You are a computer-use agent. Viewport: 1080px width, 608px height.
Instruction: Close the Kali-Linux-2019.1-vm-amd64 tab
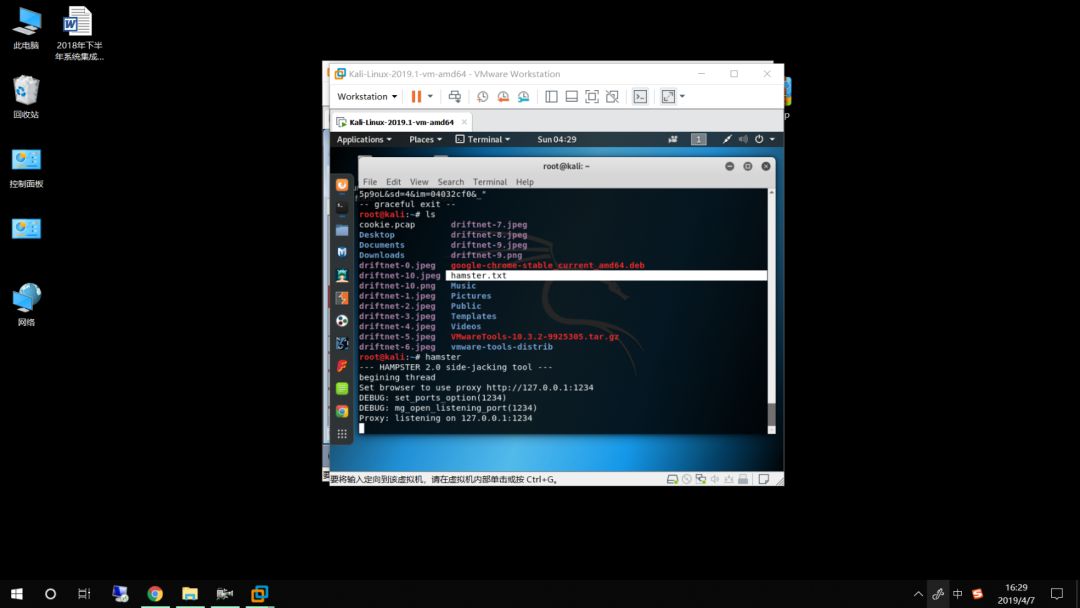point(464,122)
